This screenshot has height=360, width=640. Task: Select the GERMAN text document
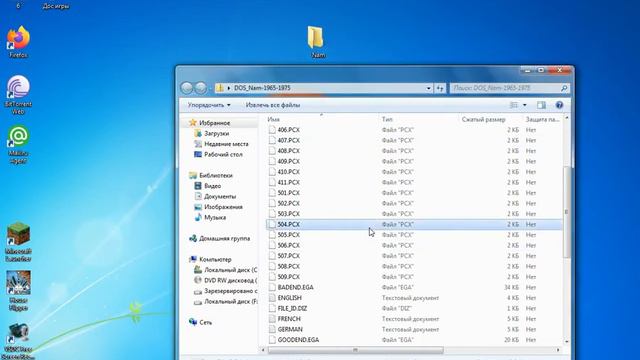click(x=290, y=329)
